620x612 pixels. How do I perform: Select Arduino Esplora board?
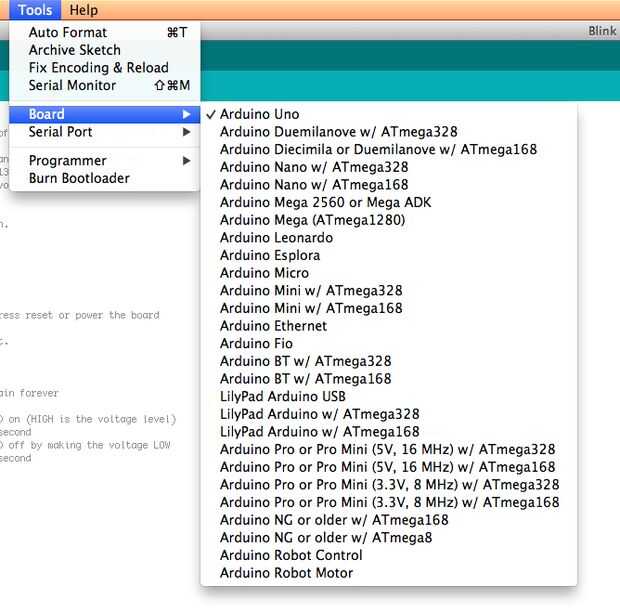pyautogui.click(x=389, y=255)
